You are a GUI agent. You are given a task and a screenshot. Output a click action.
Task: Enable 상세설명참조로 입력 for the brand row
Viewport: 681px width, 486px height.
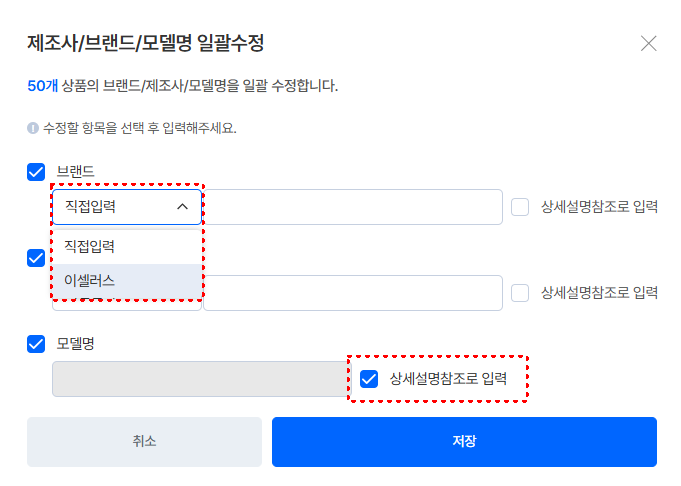(x=520, y=207)
